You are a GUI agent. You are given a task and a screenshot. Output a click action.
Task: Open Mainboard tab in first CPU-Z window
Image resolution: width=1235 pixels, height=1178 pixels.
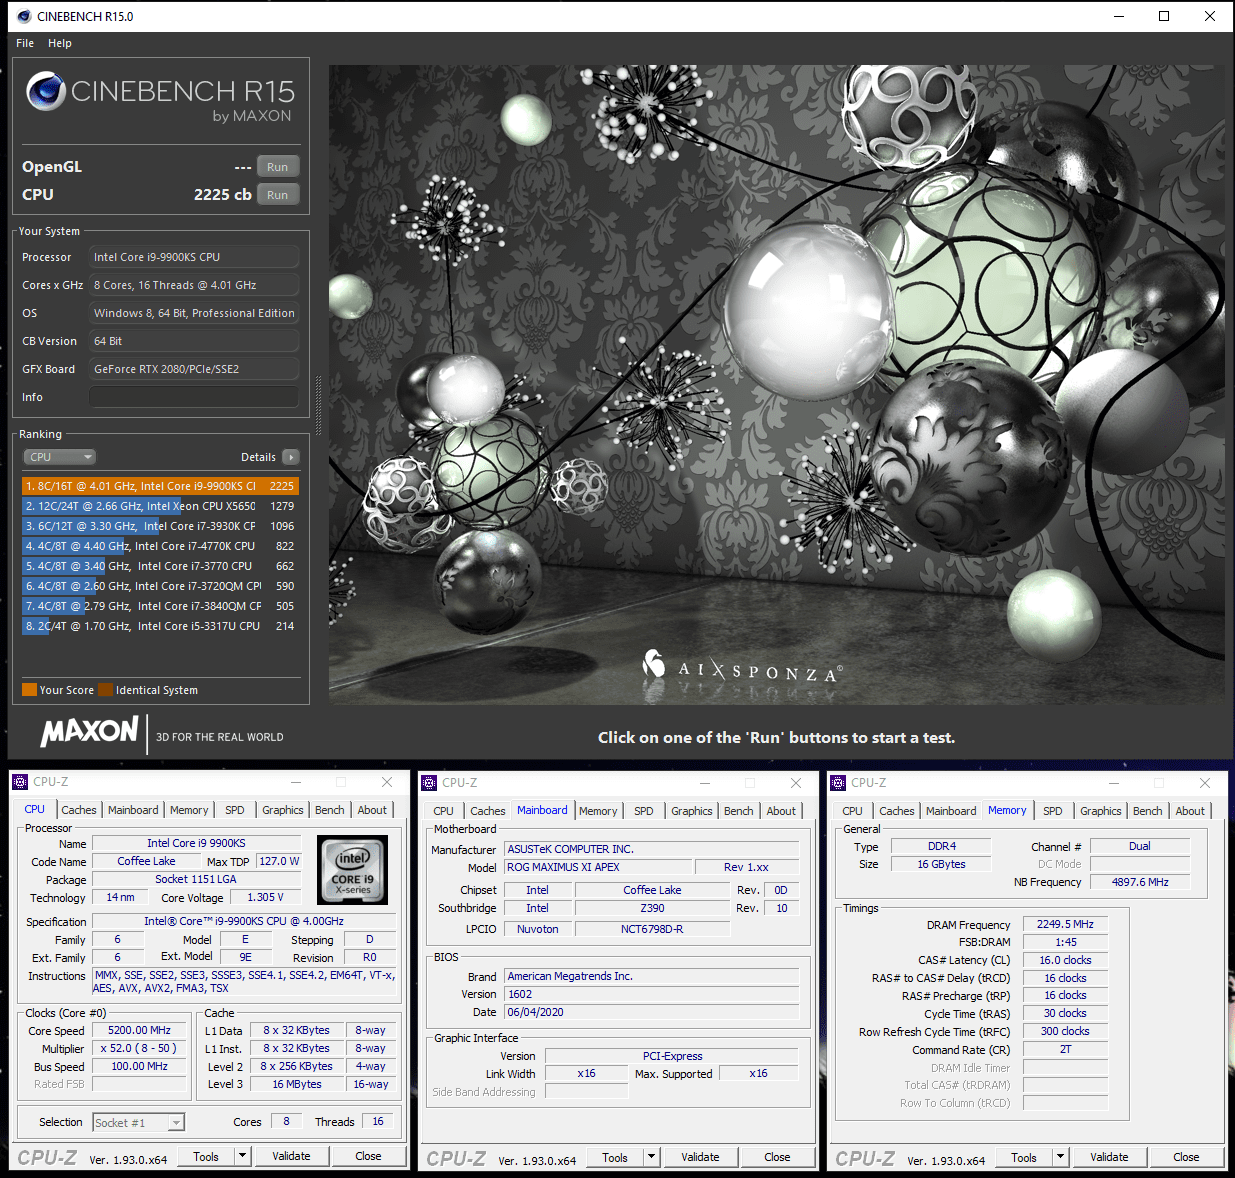133,810
